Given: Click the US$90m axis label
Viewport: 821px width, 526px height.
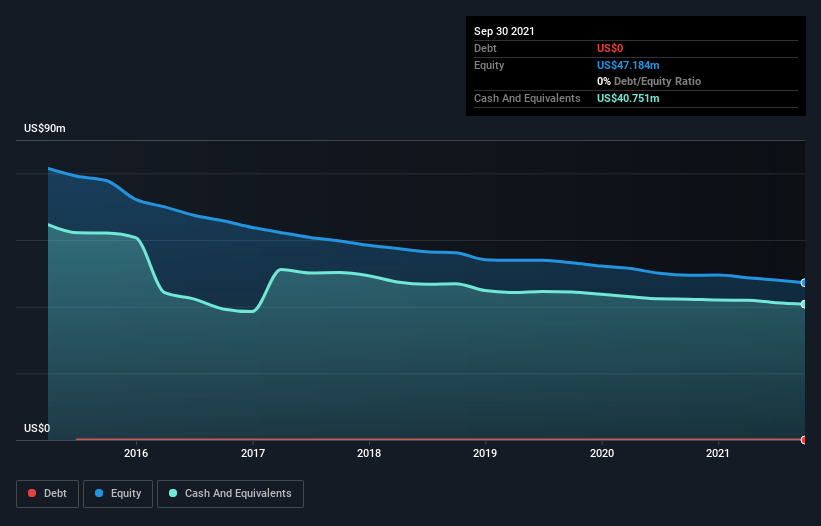Looking at the screenshot, I should (x=45, y=128).
